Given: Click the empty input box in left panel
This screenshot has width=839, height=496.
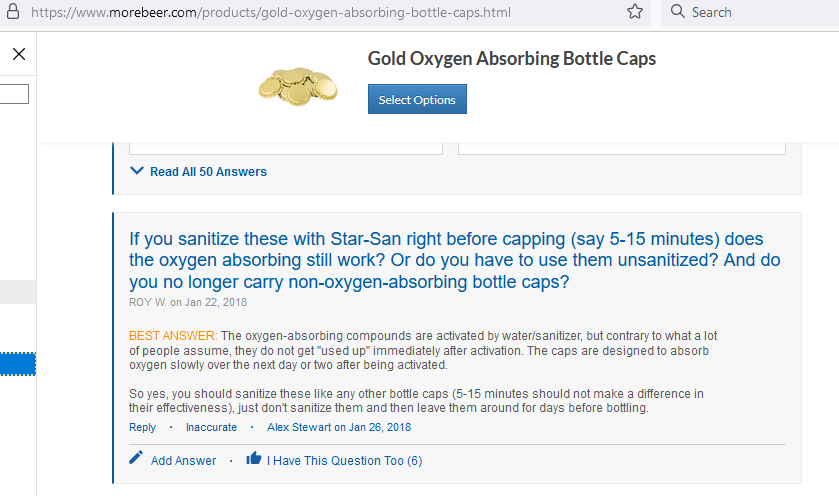Looking at the screenshot, I should pos(14,94).
